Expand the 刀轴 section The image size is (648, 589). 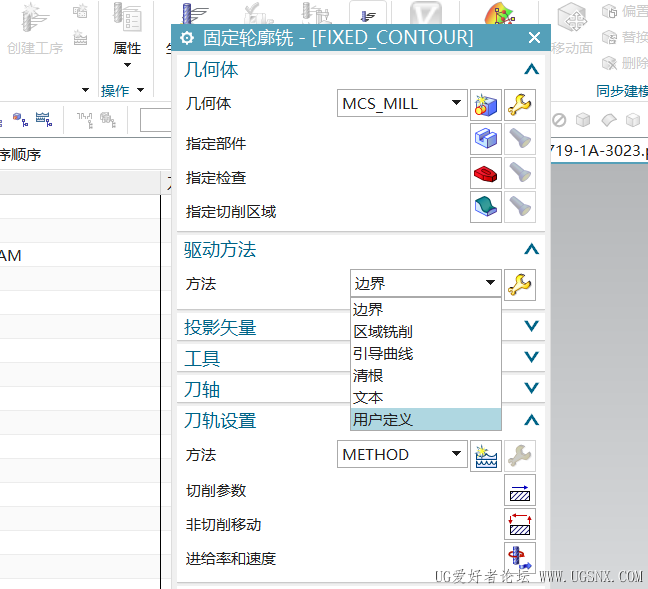coord(531,388)
